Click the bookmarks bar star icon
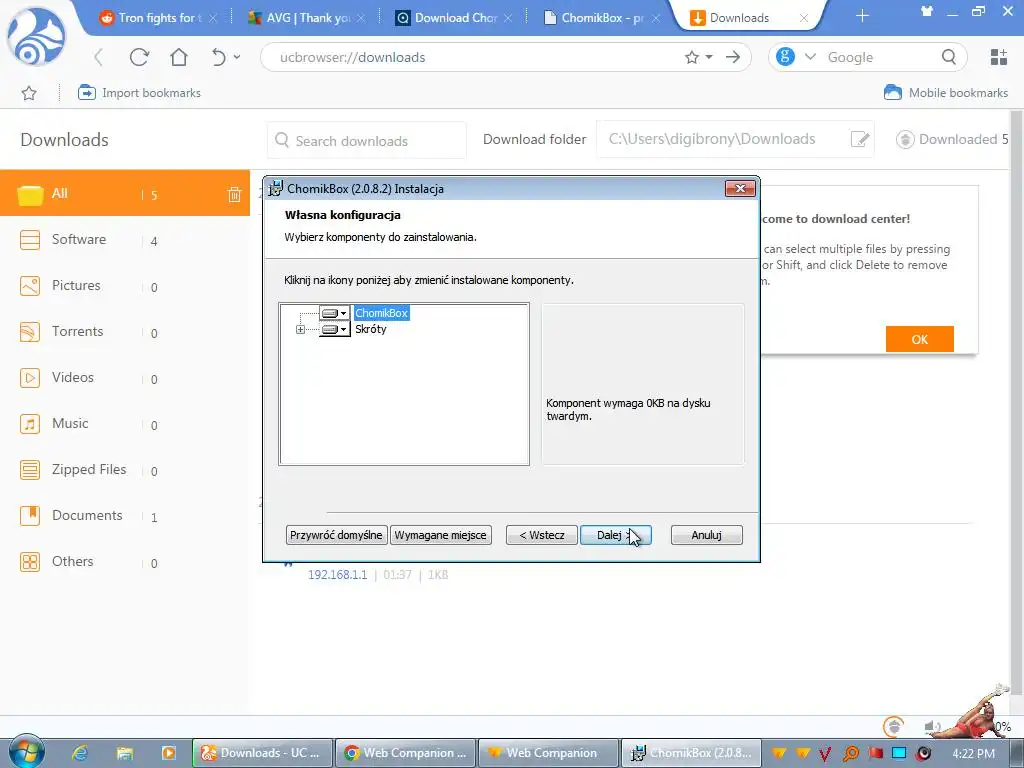Image resolution: width=1024 pixels, height=768 pixels. coord(29,93)
